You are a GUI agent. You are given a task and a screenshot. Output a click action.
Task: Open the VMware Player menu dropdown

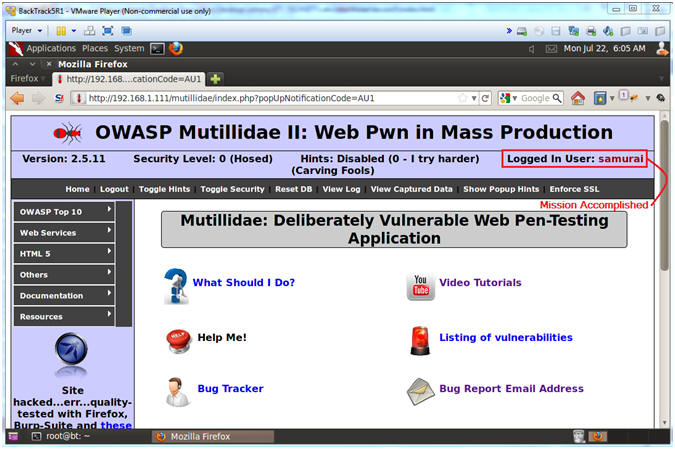[x=27, y=31]
